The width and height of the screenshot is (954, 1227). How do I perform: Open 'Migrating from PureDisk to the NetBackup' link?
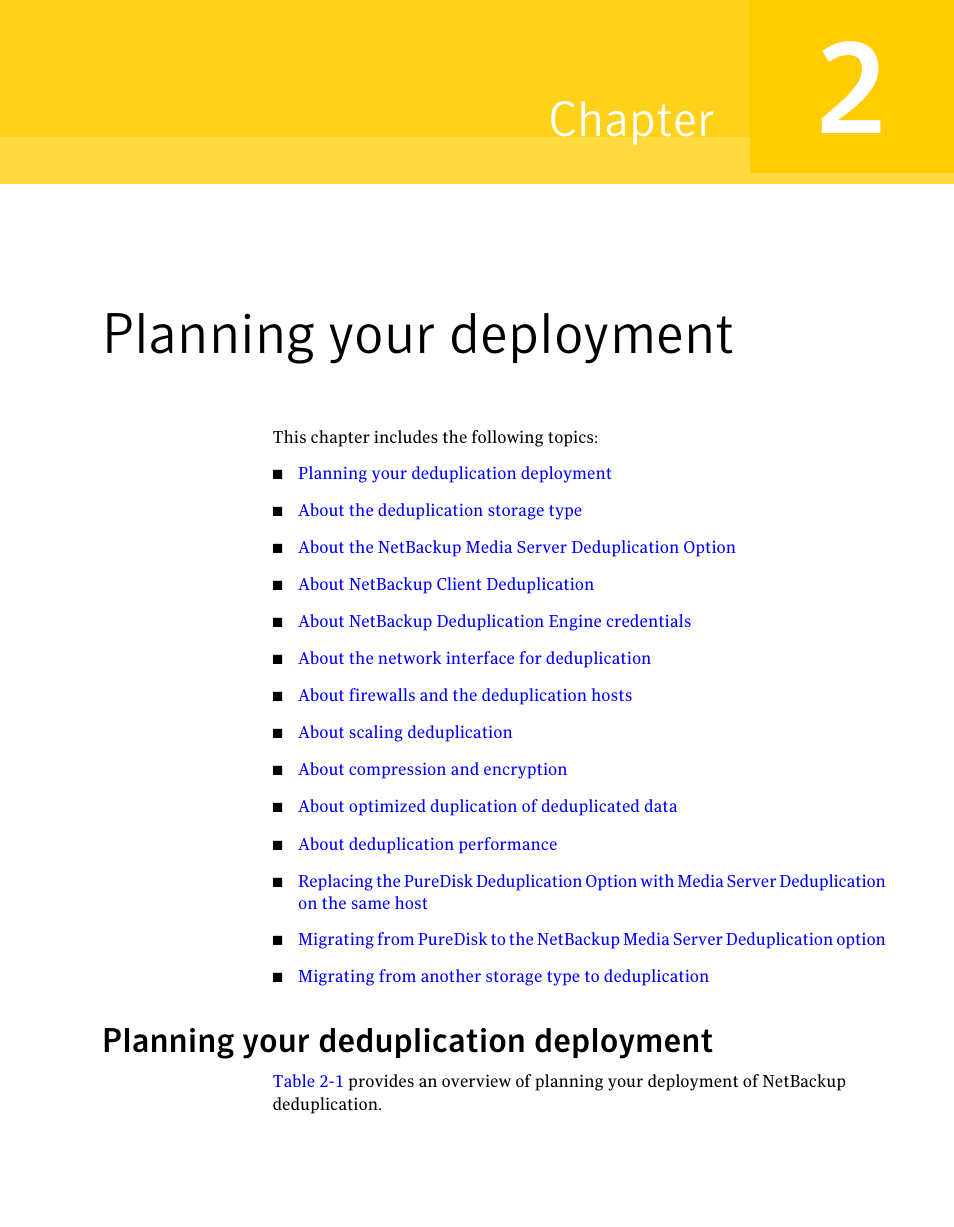[x=591, y=940]
